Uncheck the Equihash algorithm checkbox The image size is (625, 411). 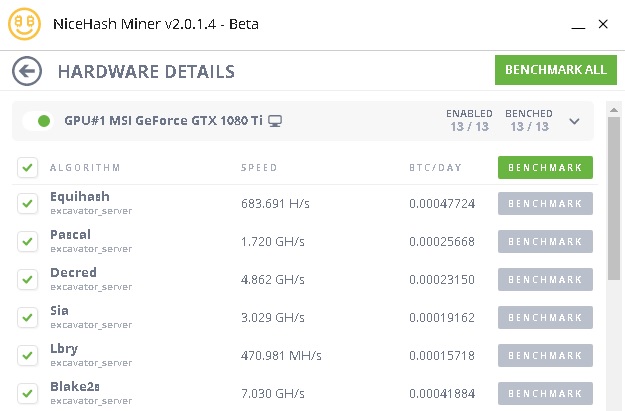(28, 203)
